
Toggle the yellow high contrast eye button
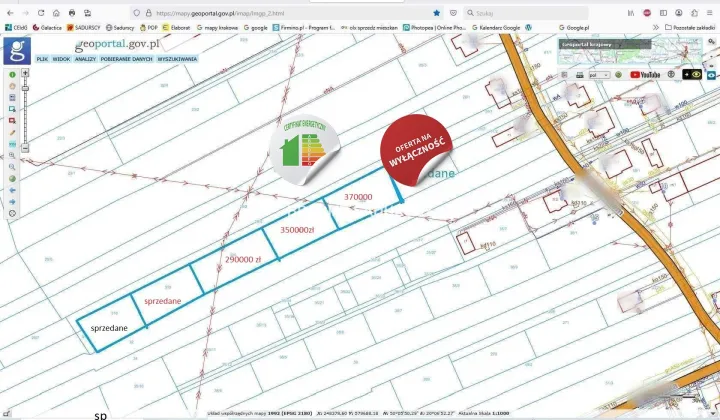tap(692, 74)
